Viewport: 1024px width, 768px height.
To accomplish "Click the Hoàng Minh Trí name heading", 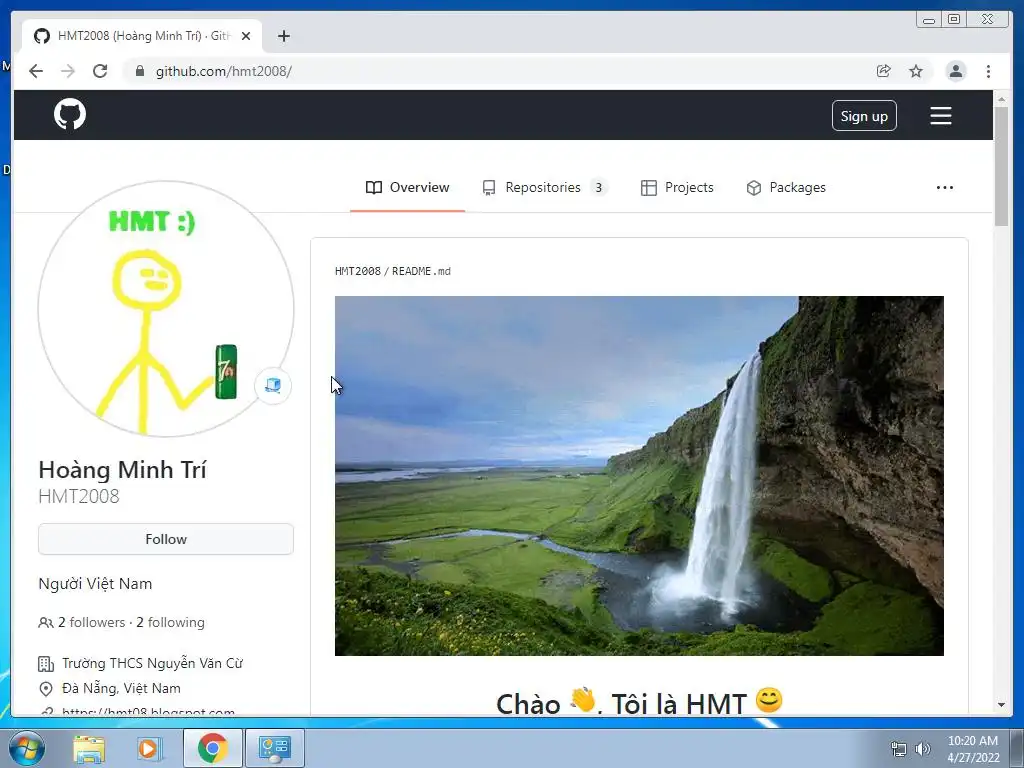I will (x=122, y=470).
